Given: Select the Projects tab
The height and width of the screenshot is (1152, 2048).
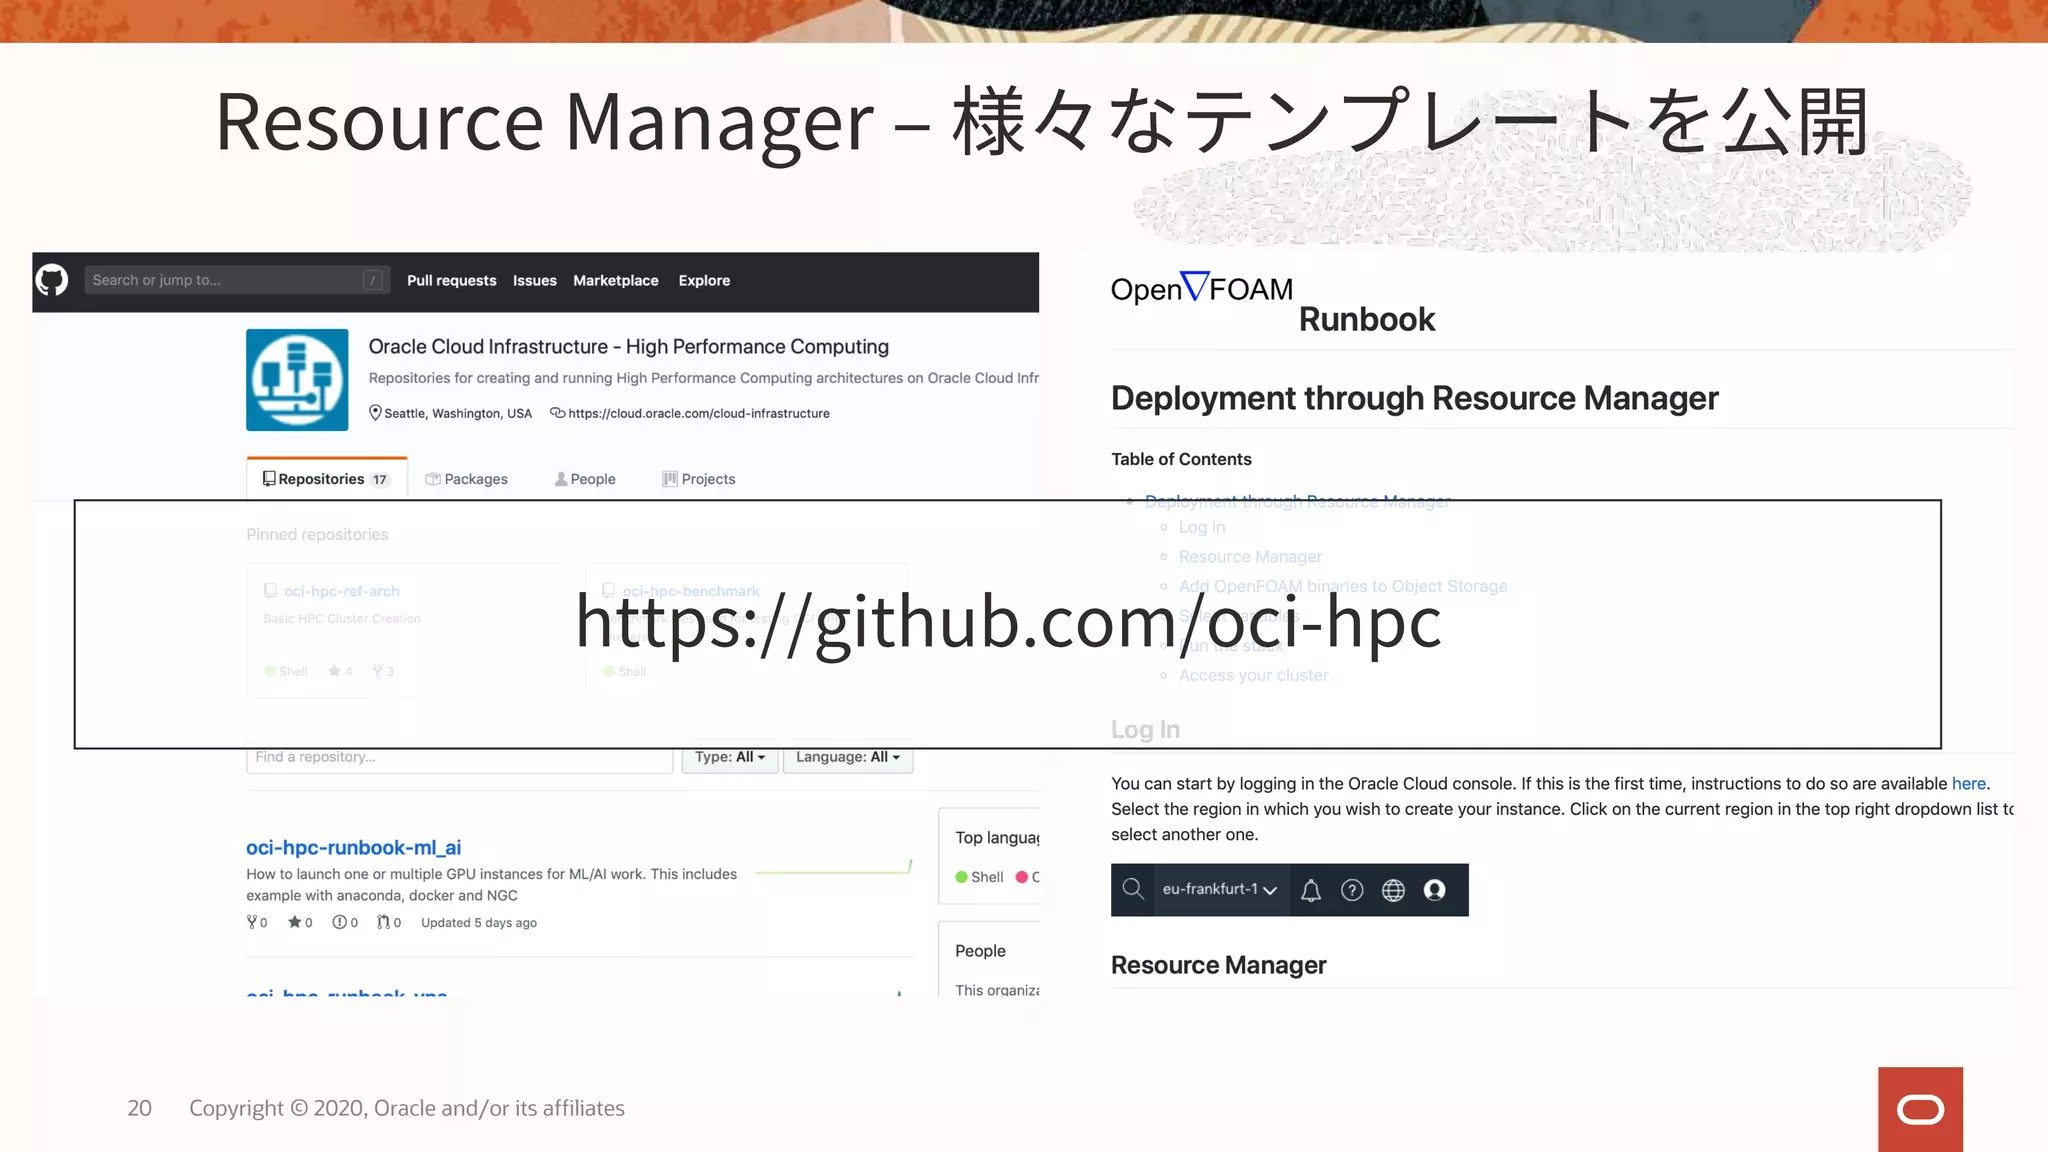Looking at the screenshot, I should click(698, 479).
